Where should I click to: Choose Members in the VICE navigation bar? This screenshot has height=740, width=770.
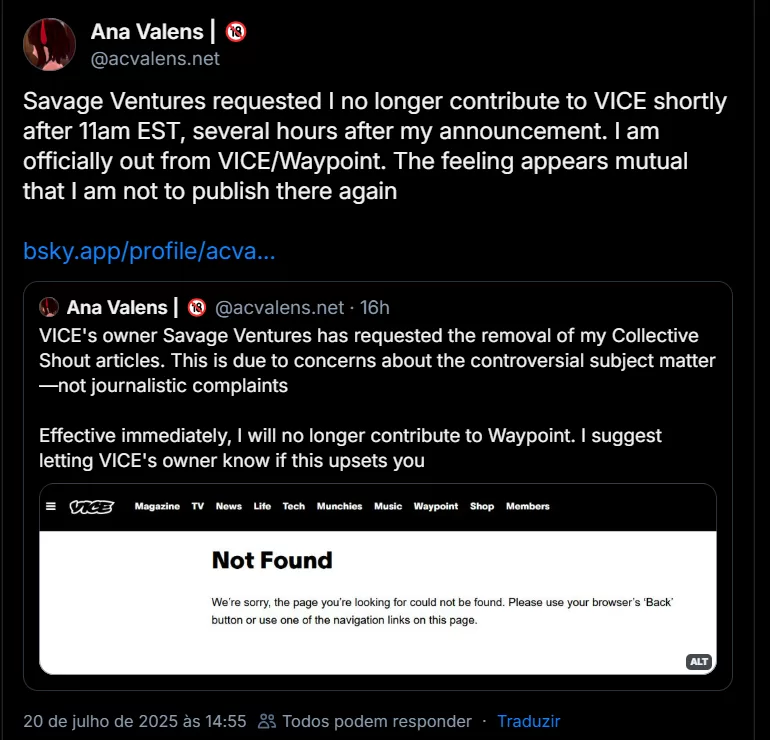(528, 507)
